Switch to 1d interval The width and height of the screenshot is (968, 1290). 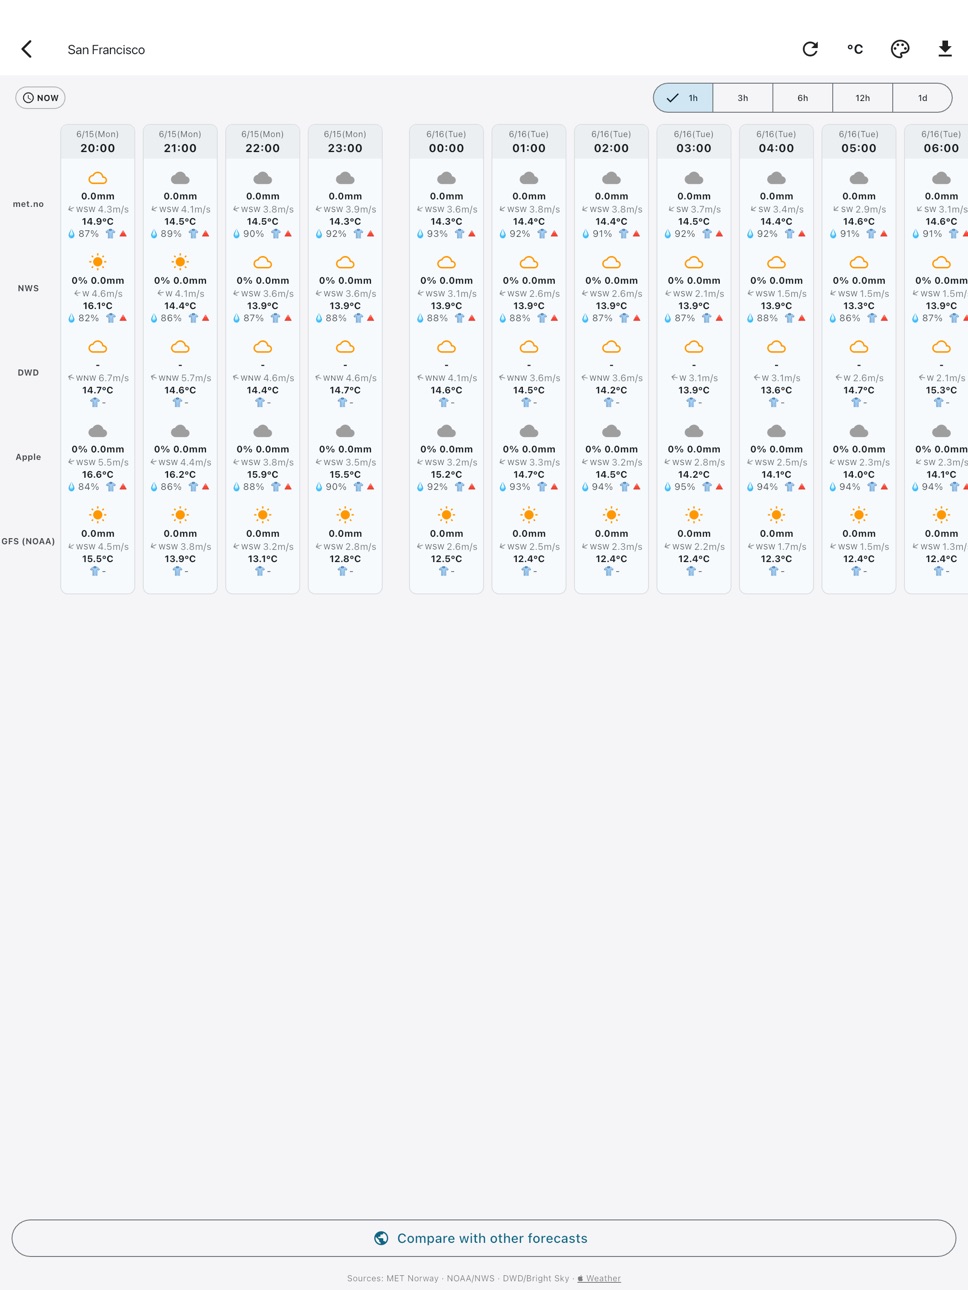(x=922, y=98)
